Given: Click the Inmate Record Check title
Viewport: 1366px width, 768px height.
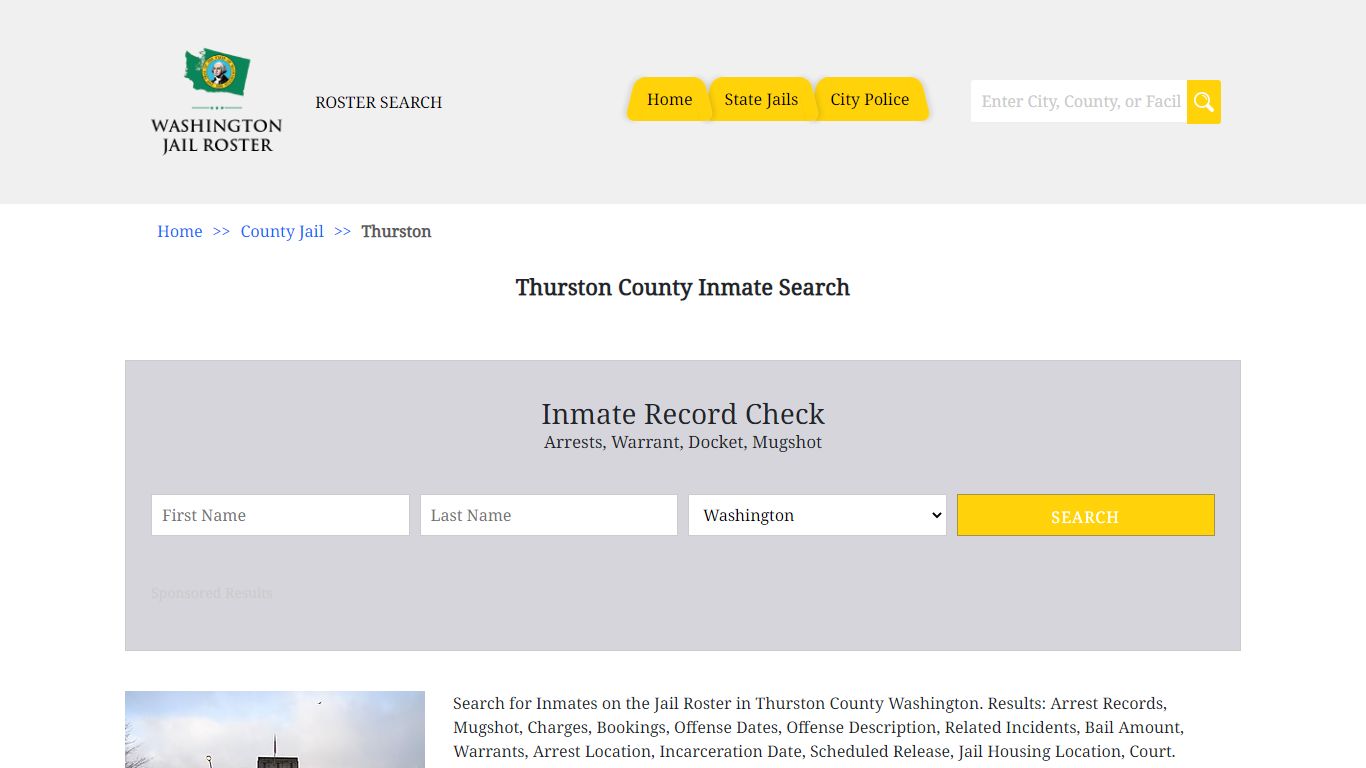Looking at the screenshot, I should click(x=683, y=414).
